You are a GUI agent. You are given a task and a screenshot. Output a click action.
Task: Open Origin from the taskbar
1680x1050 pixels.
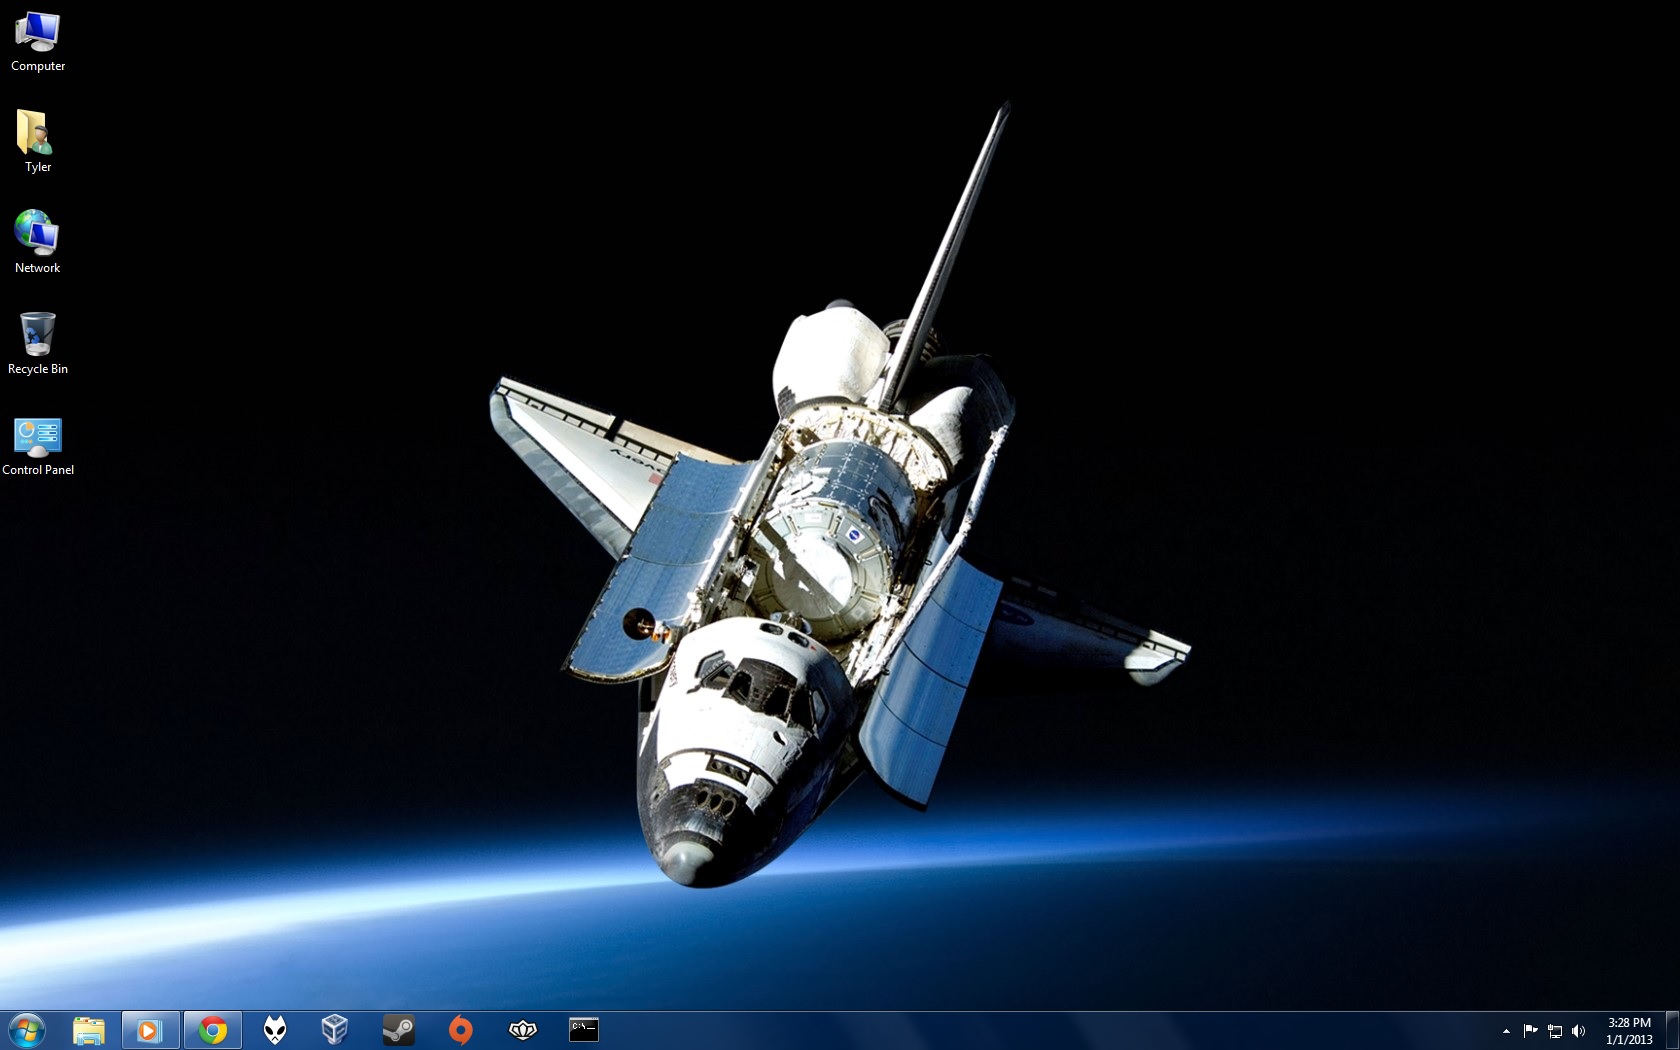coord(460,1030)
